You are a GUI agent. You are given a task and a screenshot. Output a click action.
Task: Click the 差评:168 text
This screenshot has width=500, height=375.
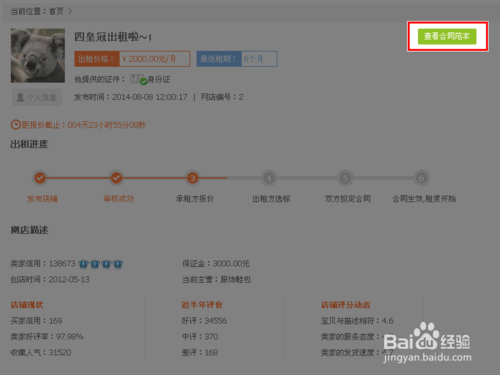point(200,352)
